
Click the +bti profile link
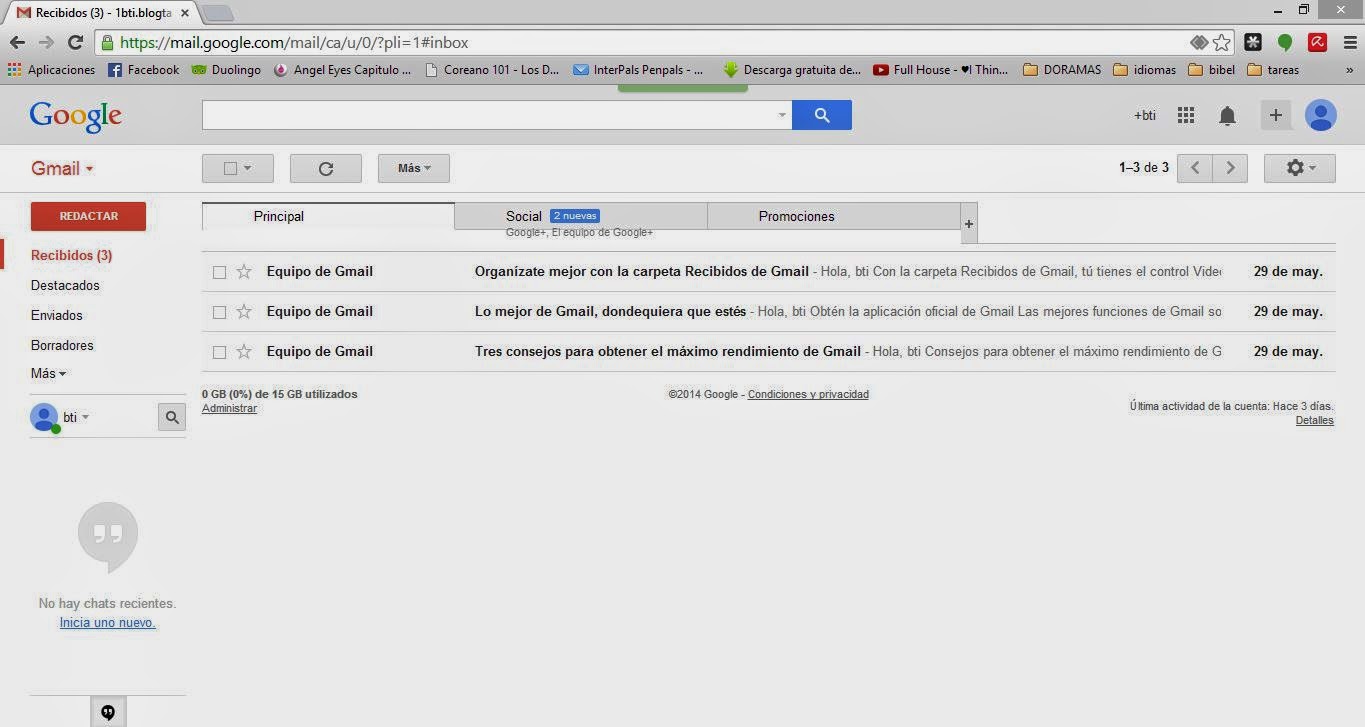tap(1144, 115)
